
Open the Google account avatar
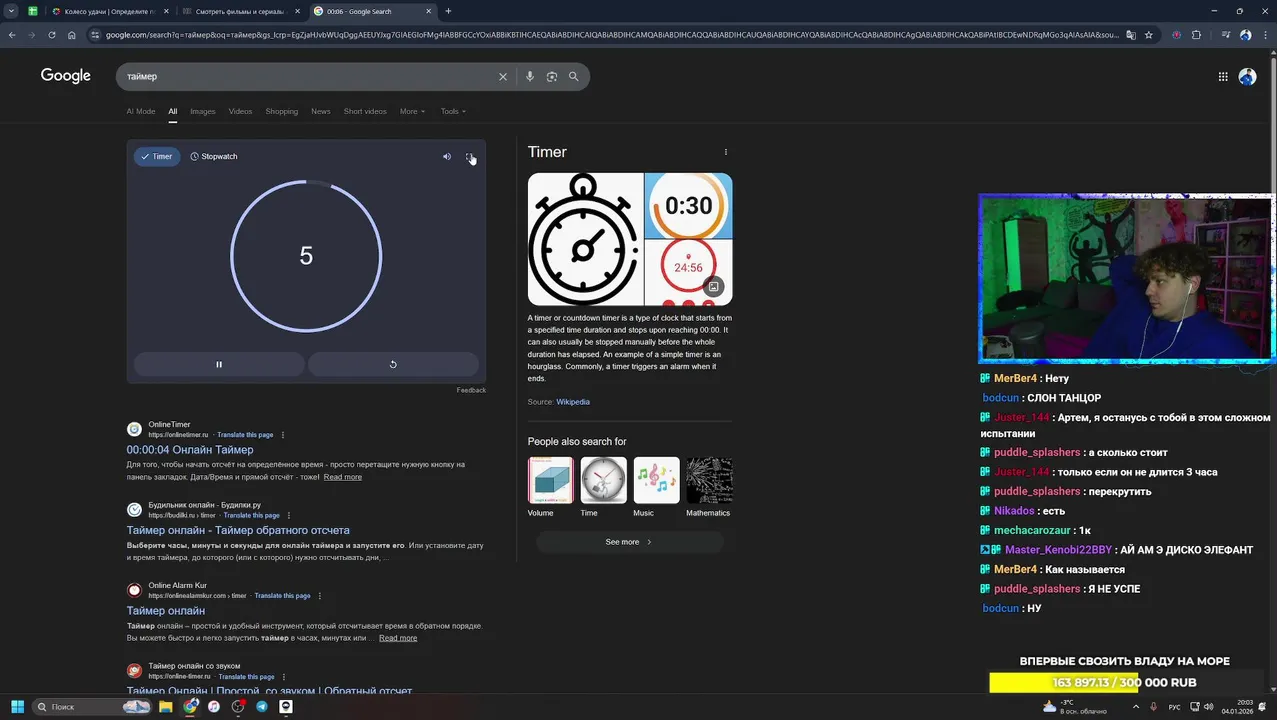coord(1247,76)
